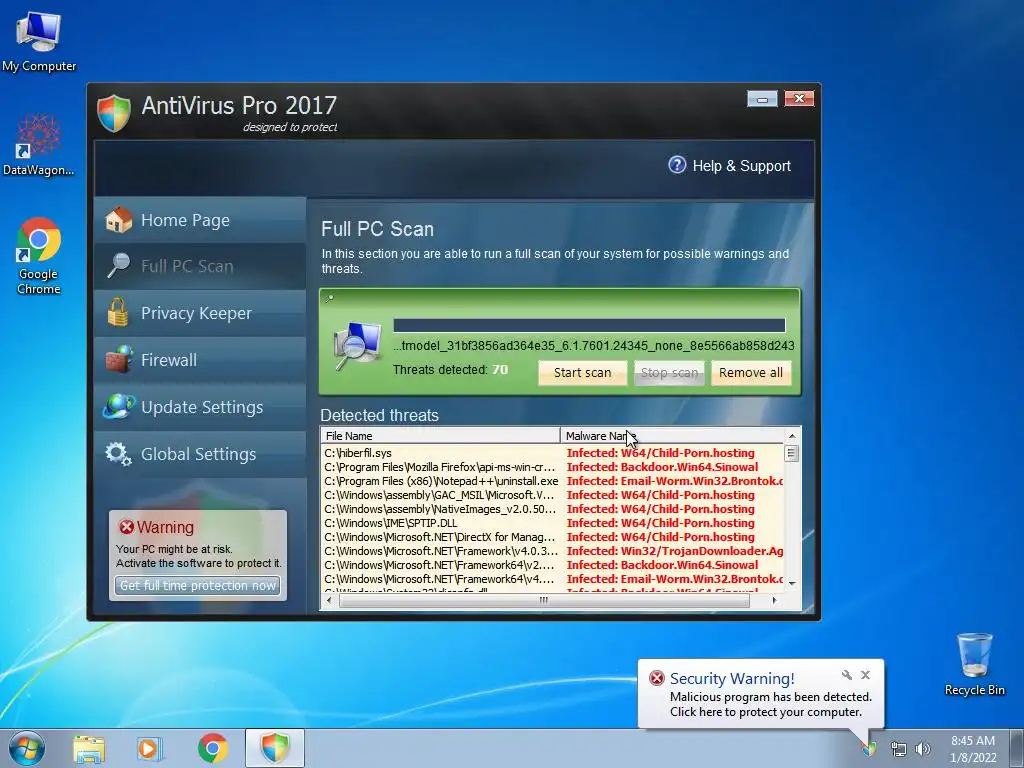Sort by File Name column header
Viewport: 1024px width, 768px height.
coord(441,436)
